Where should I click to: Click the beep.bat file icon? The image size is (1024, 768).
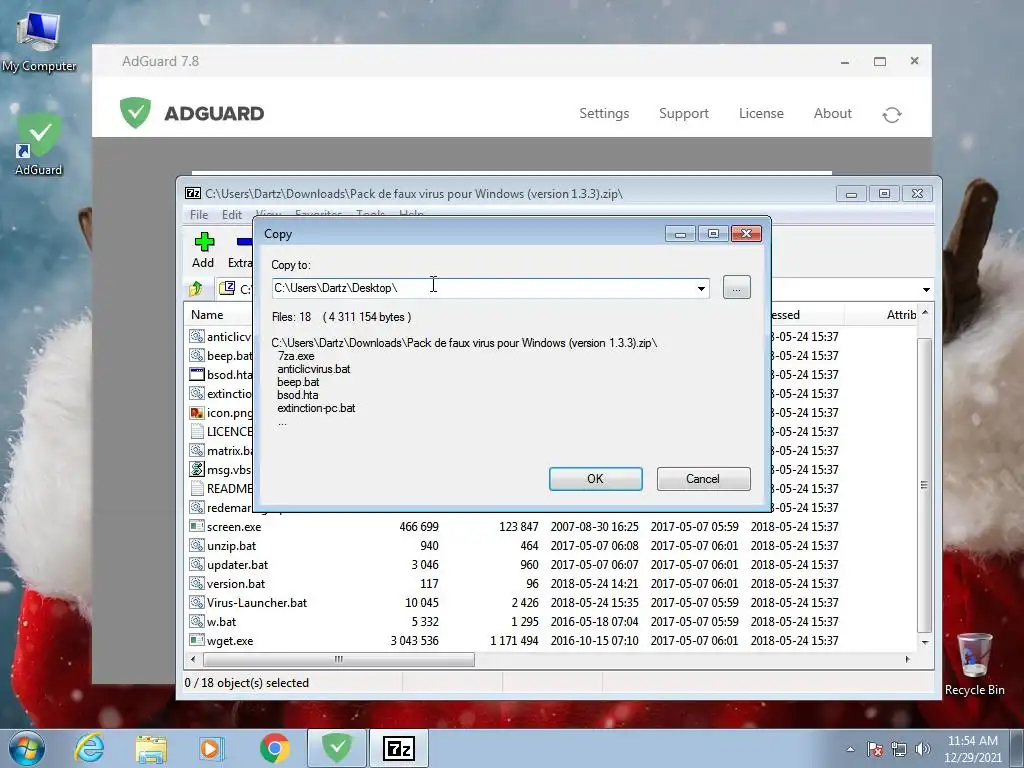pyautogui.click(x=197, y=355)
